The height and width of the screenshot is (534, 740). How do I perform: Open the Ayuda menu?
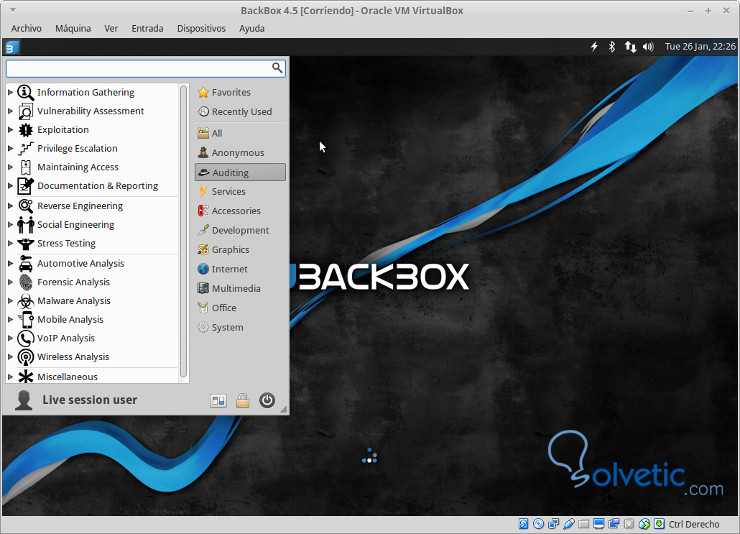pos(252,28)
